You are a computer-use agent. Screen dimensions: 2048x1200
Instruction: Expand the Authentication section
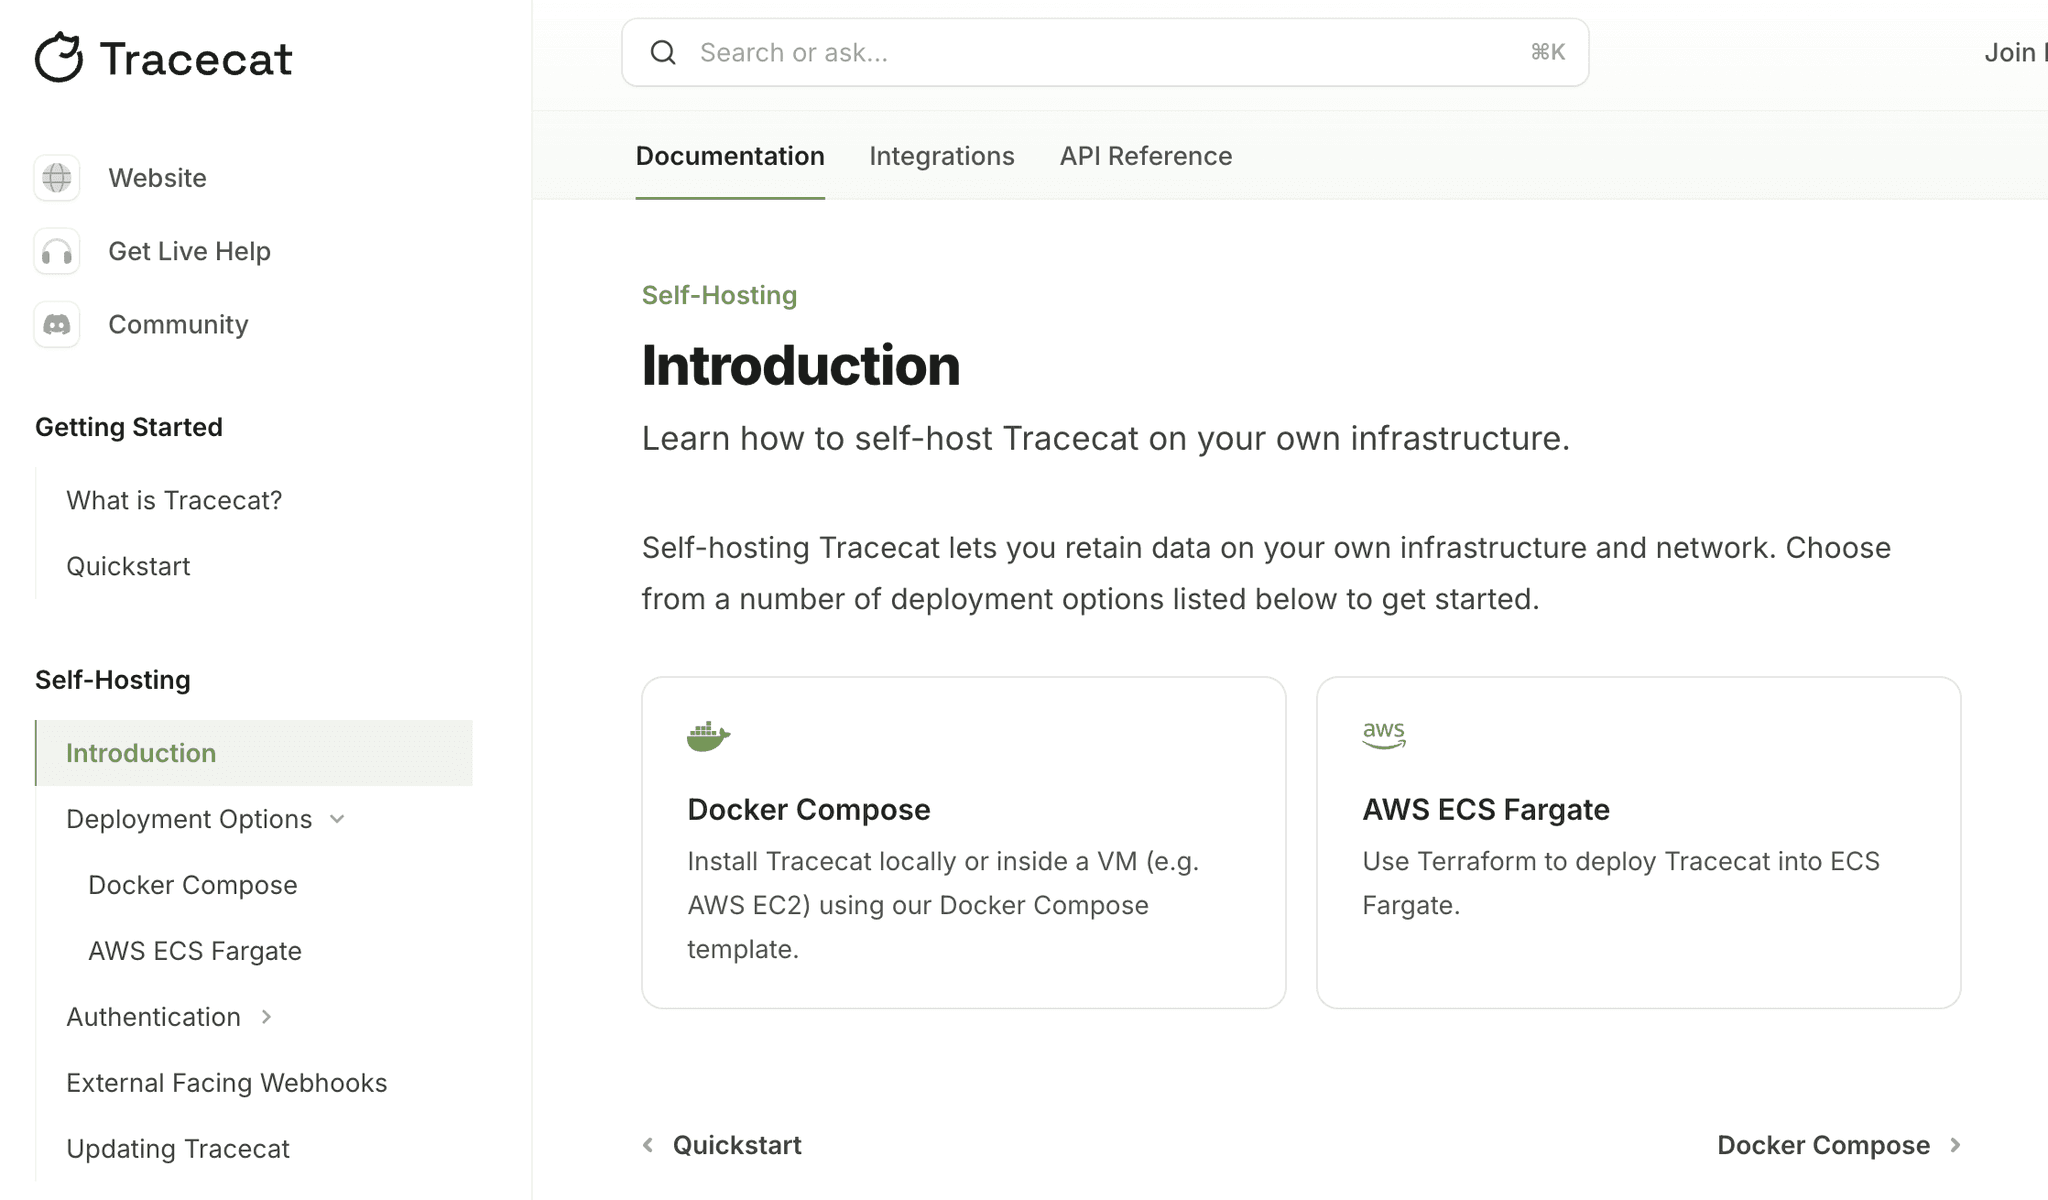[x=153, y=1016]
